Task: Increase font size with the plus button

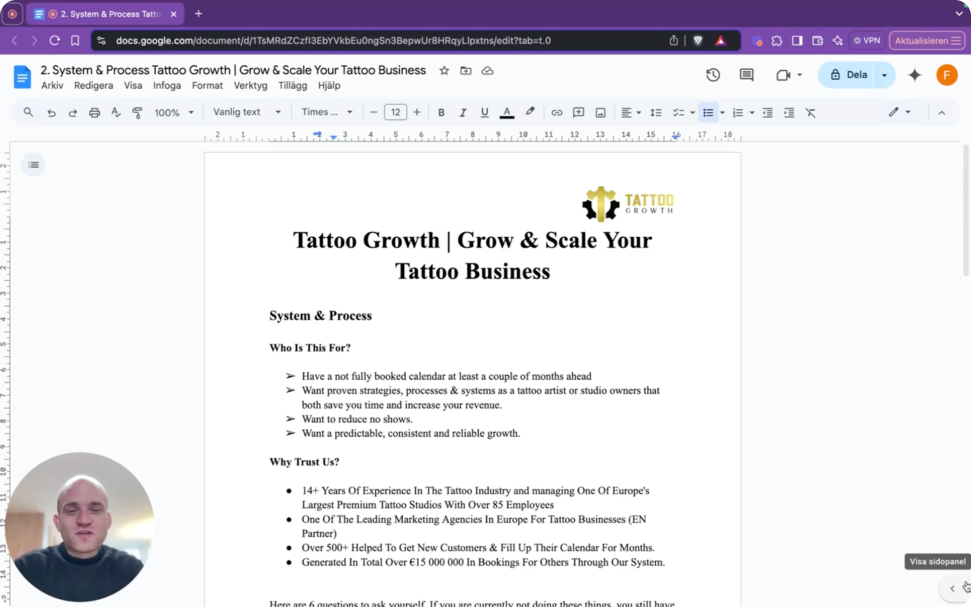Action: pyautogui.click(x=417, y=112)
